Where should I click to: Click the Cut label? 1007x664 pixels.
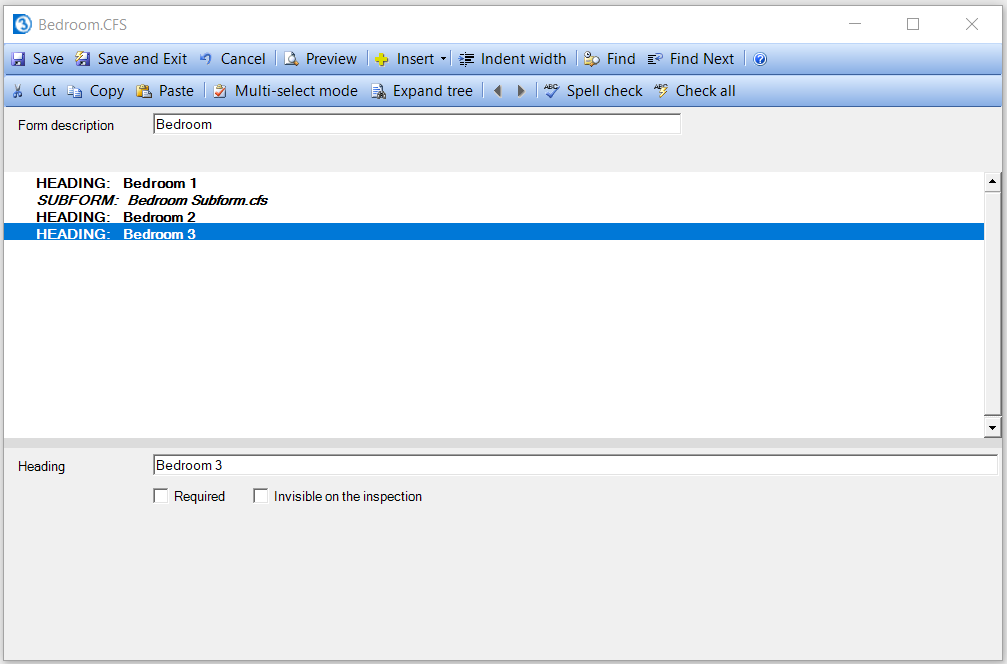[44, 91]
